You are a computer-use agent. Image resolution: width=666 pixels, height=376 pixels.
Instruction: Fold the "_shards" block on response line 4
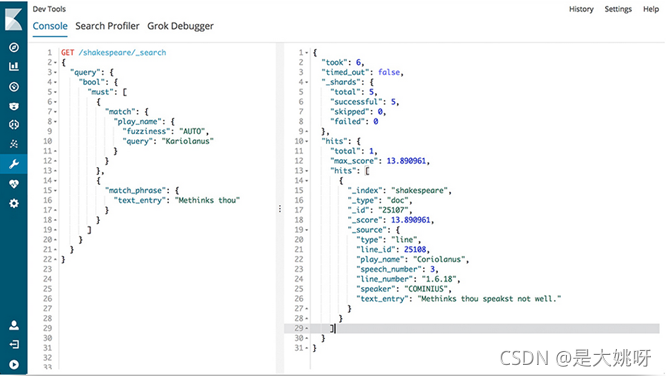pyautogui.click(x=307, y=82)
